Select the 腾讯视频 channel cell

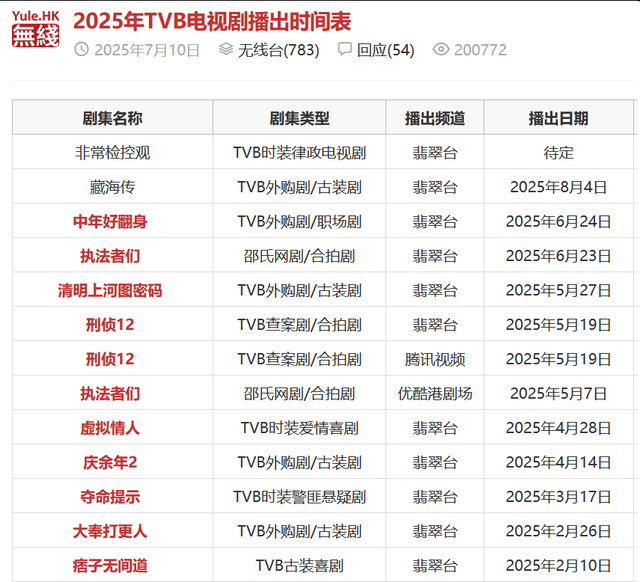435,359
